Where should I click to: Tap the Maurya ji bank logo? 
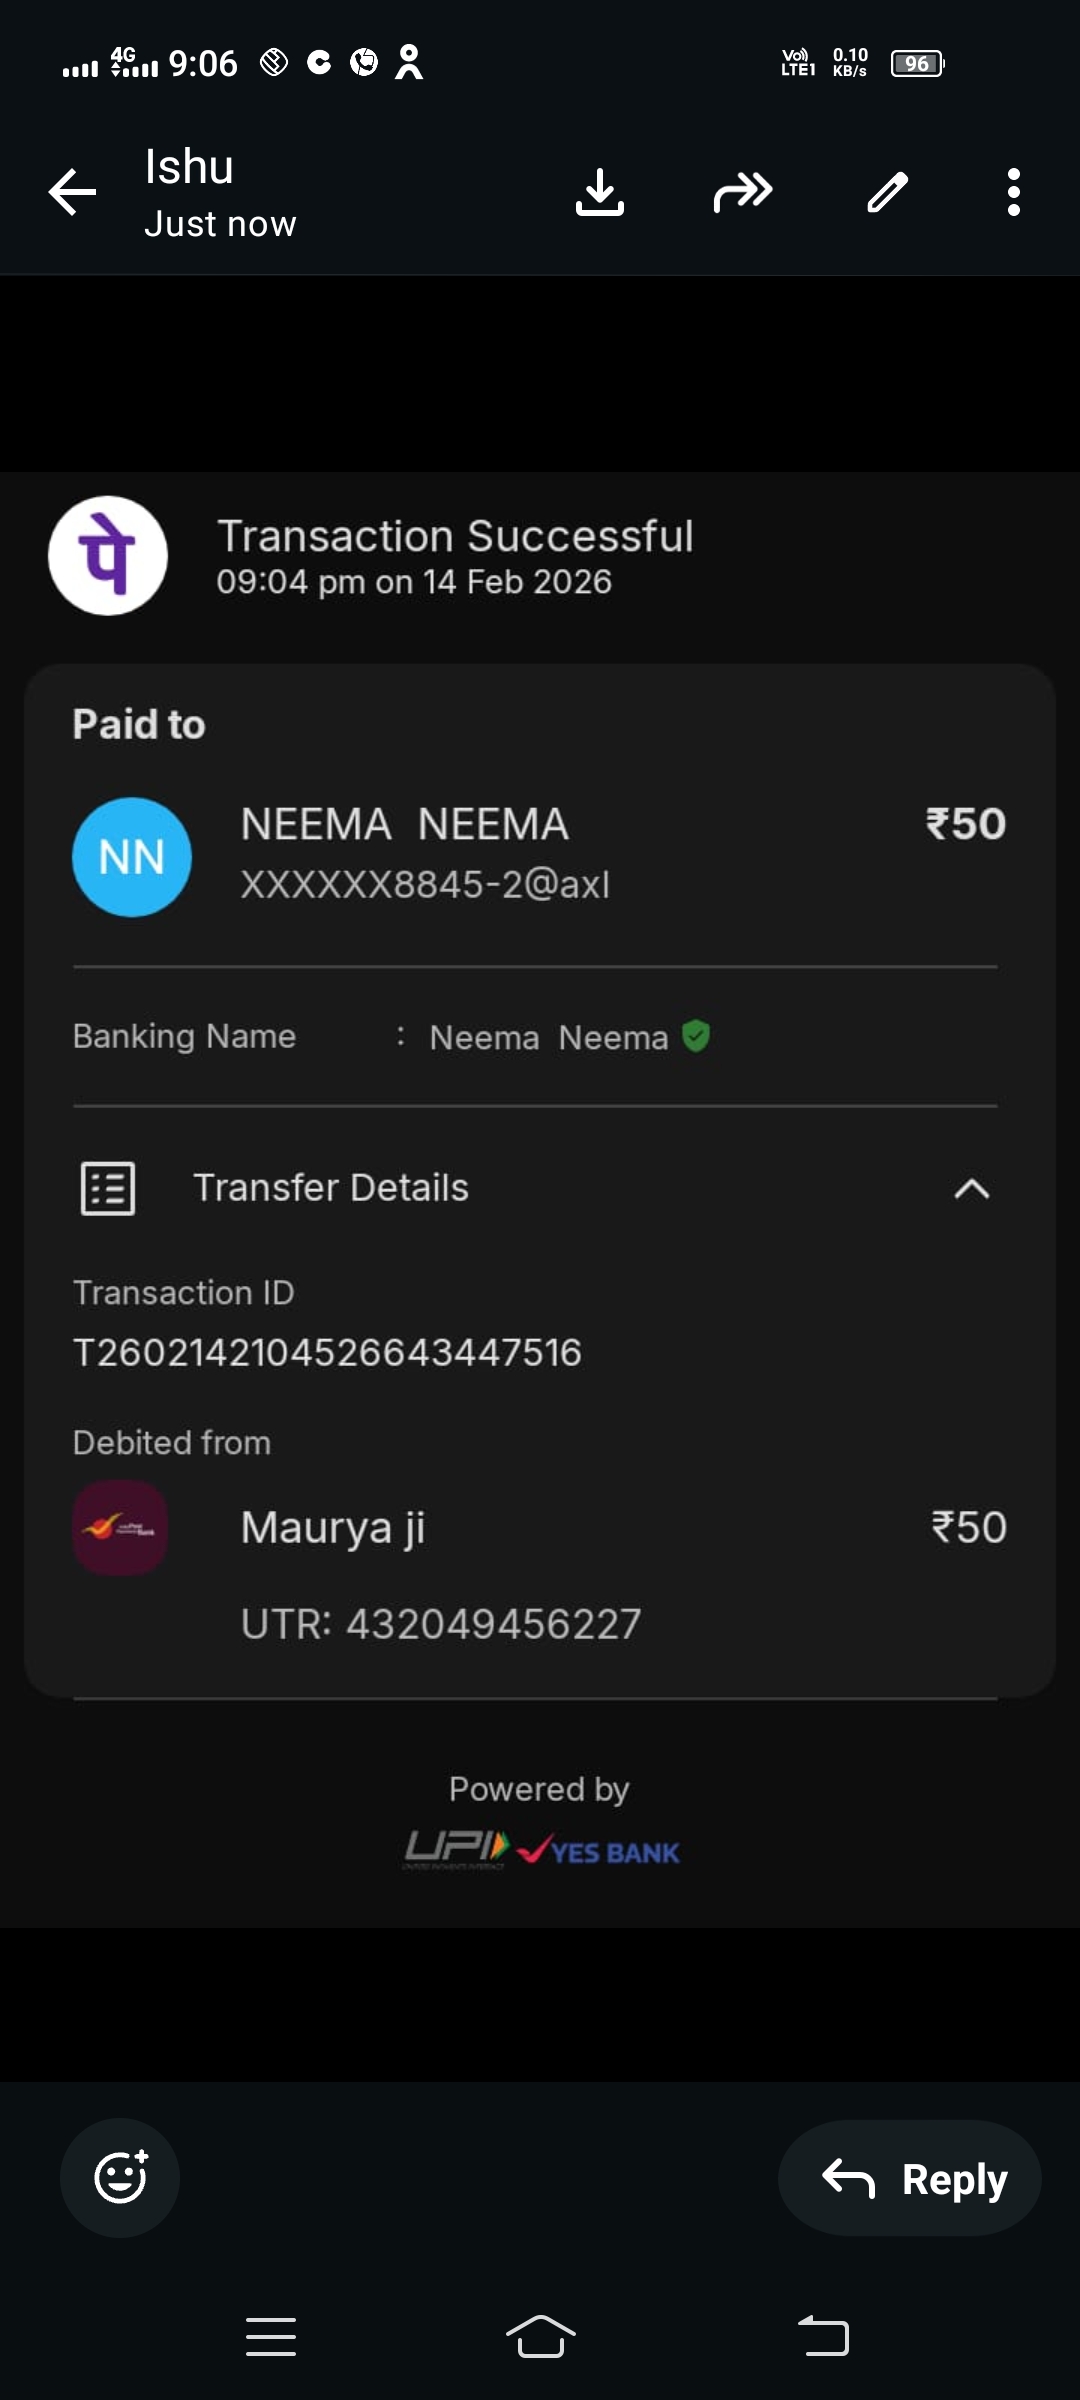coord(120,1527)
